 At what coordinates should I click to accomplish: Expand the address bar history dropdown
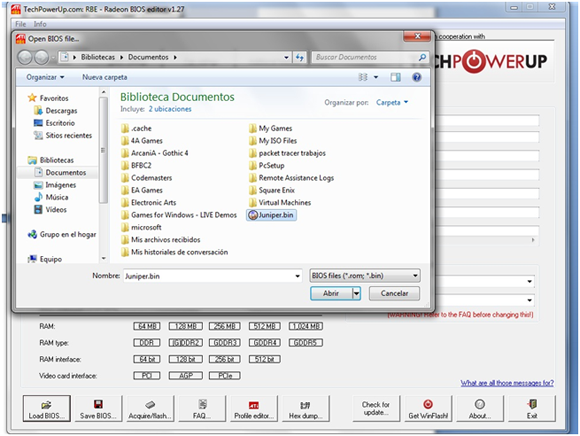286,57
